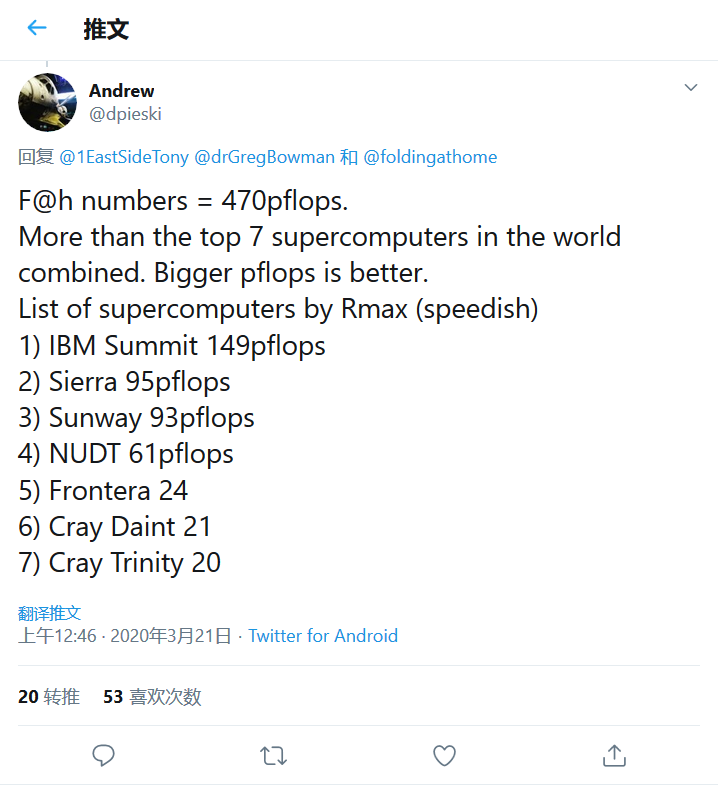This screenshot has height=787, width=718.
Task: Reply to the tweet via bubble icon
Action: (x=103, y=755)
